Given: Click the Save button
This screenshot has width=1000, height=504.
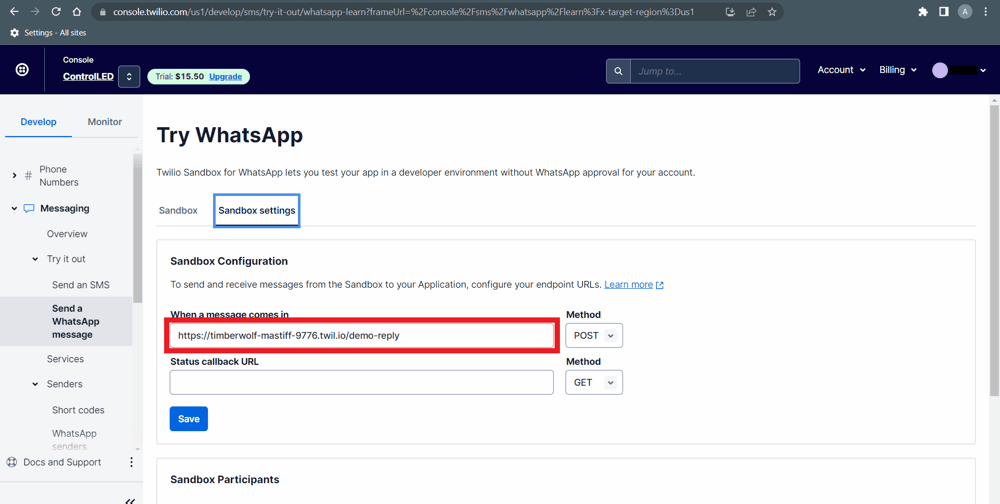Looking at the screenshot, I should pos(188,418).
